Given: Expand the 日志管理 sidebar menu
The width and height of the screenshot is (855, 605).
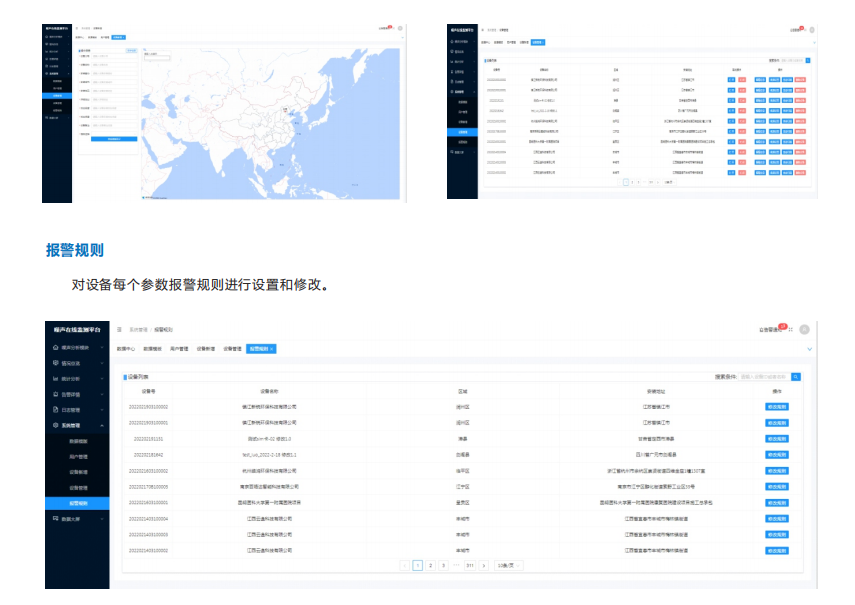Looking at the screenshot, I should [77, 409].
